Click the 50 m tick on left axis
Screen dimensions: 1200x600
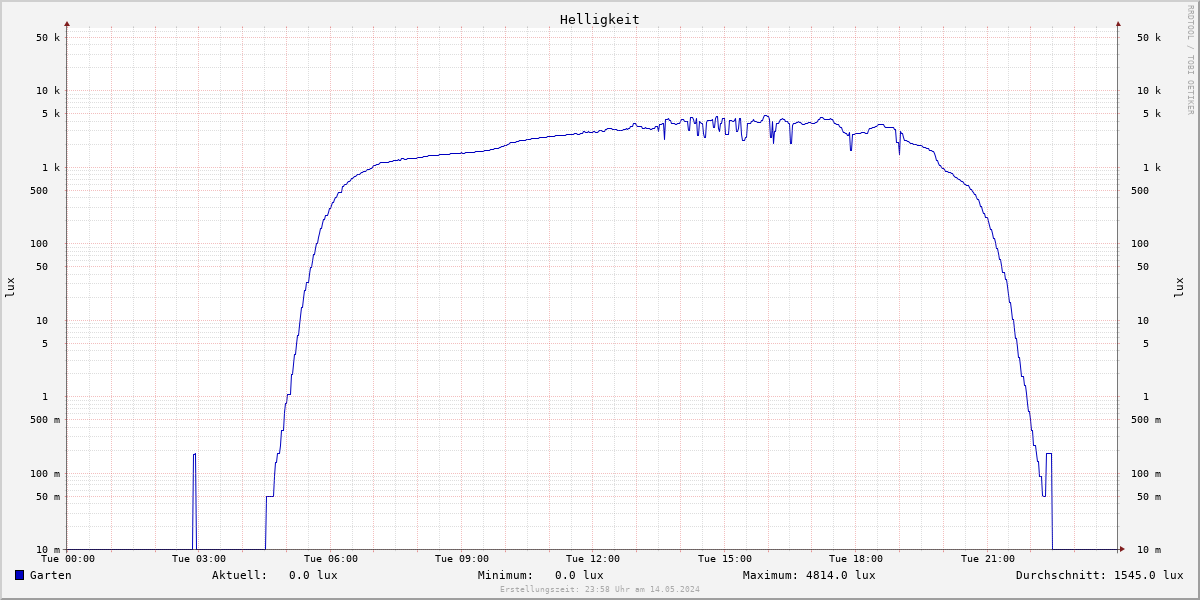[x=48, y=497]
